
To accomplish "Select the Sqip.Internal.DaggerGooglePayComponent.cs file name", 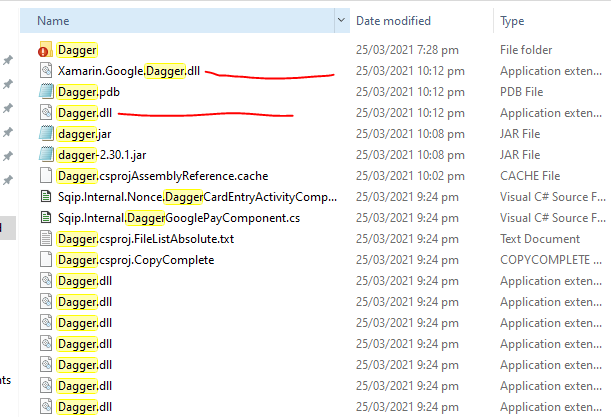I will click(x=179, y=218).
